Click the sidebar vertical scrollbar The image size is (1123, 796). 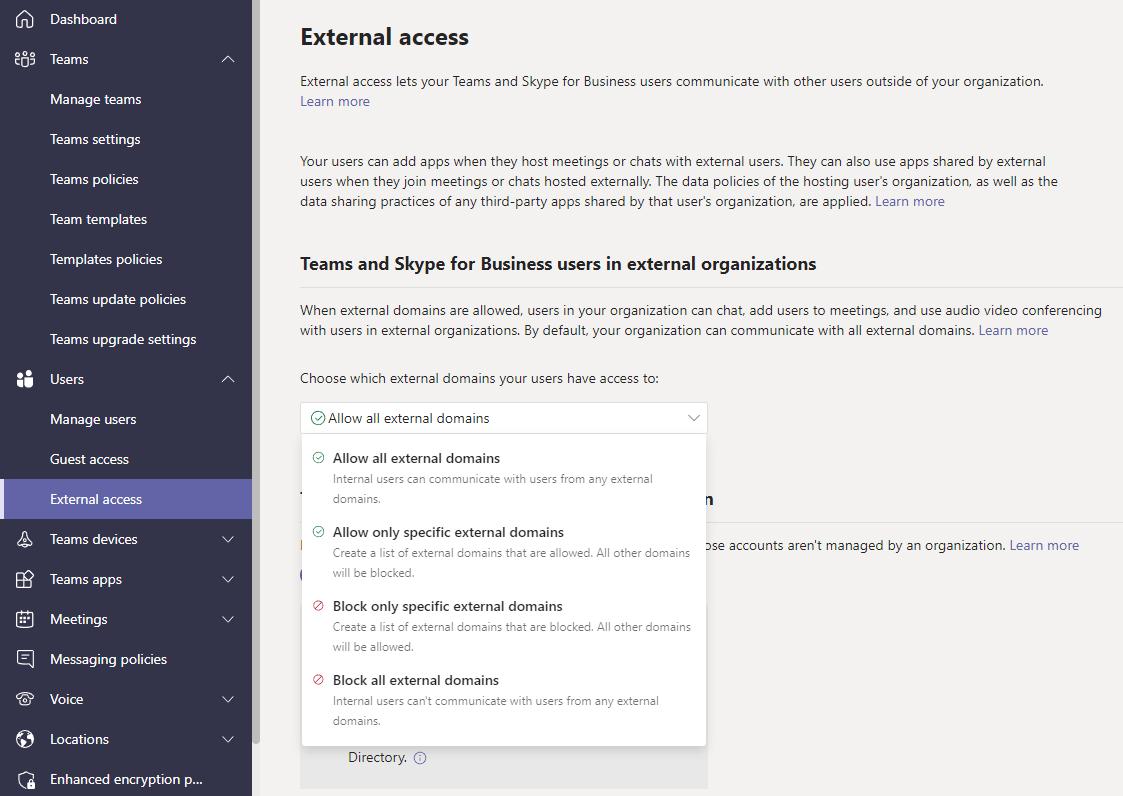(x=256, y=373)
